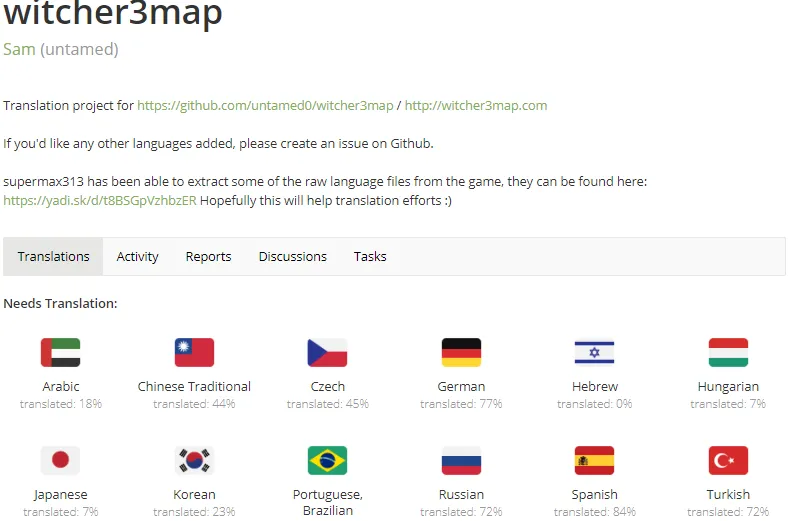Viewport: 792px width, 521px height.
Task: Click the 'translated: 0%' Hebrew progress text
Action: tap(595, 404)
